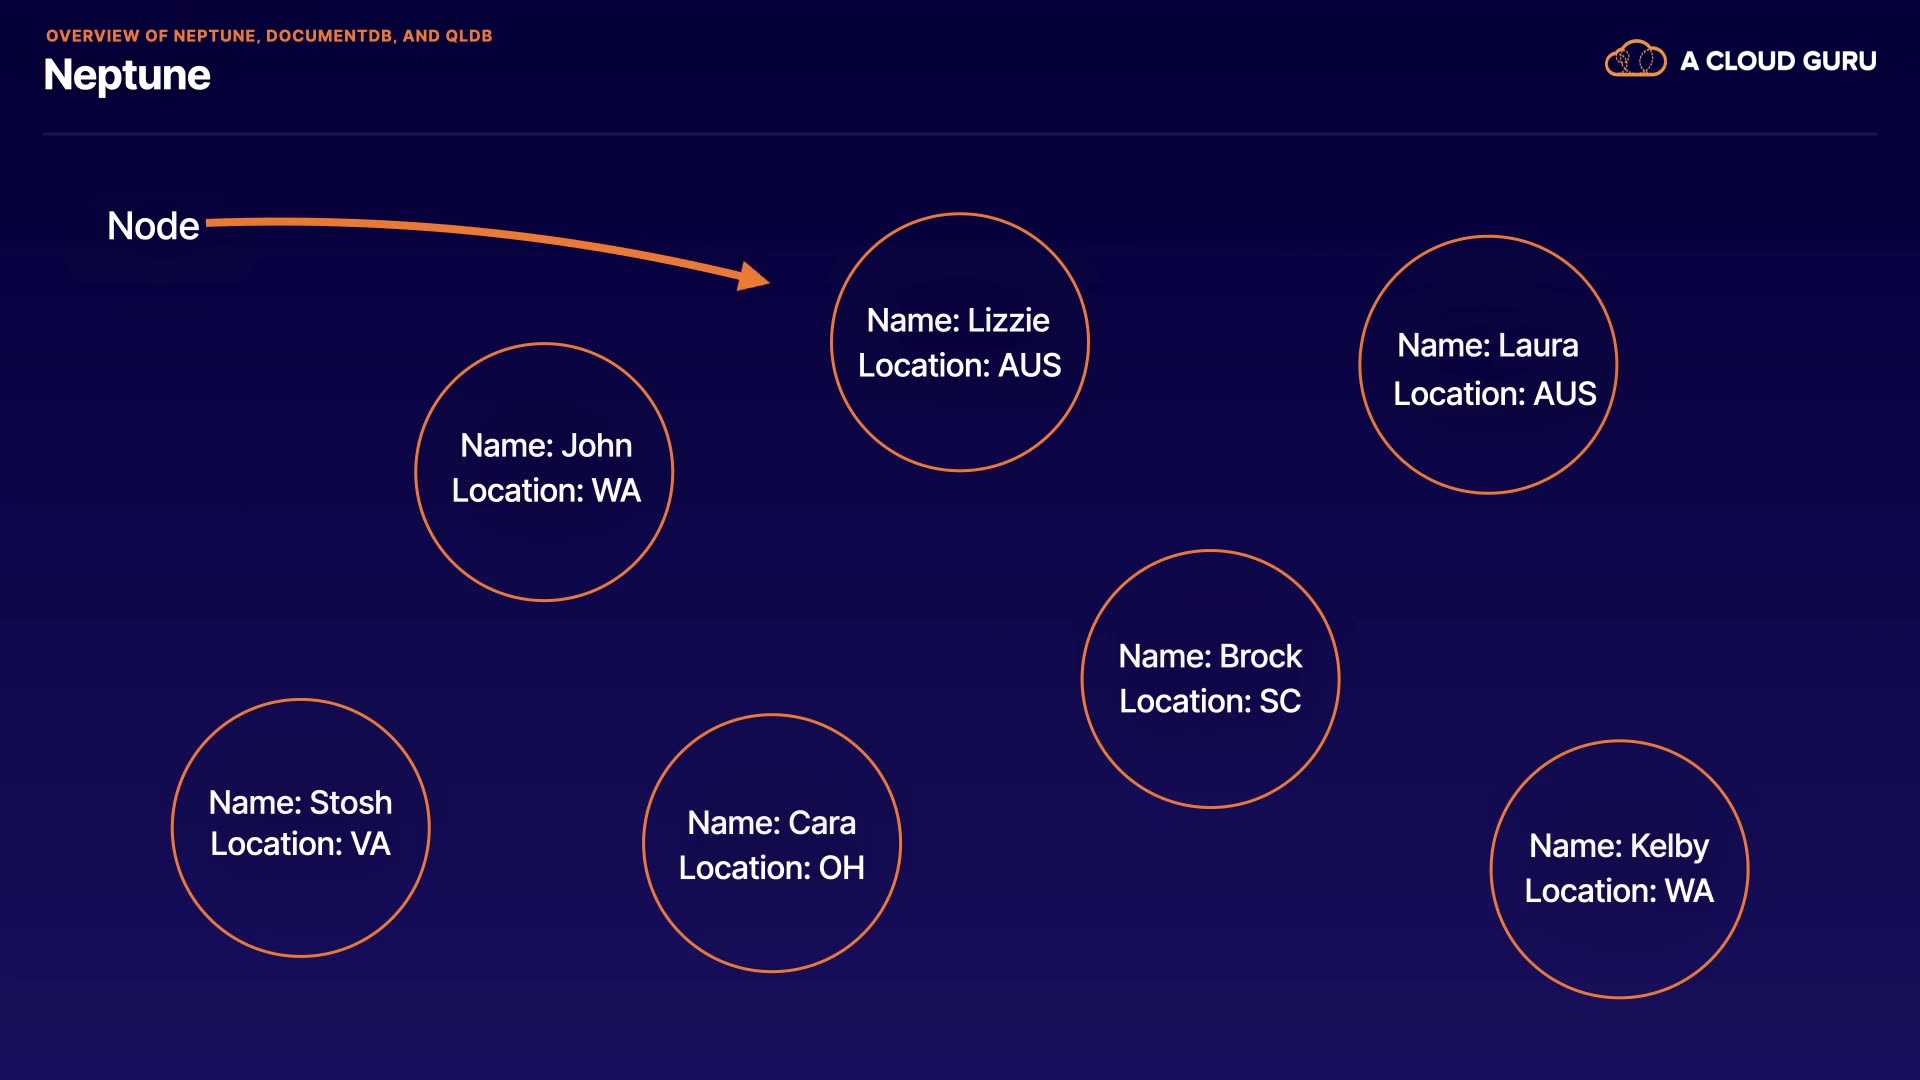Click the A Cloud Guru cloud logo icon

pyautogui.click(x=1635, y=60)
